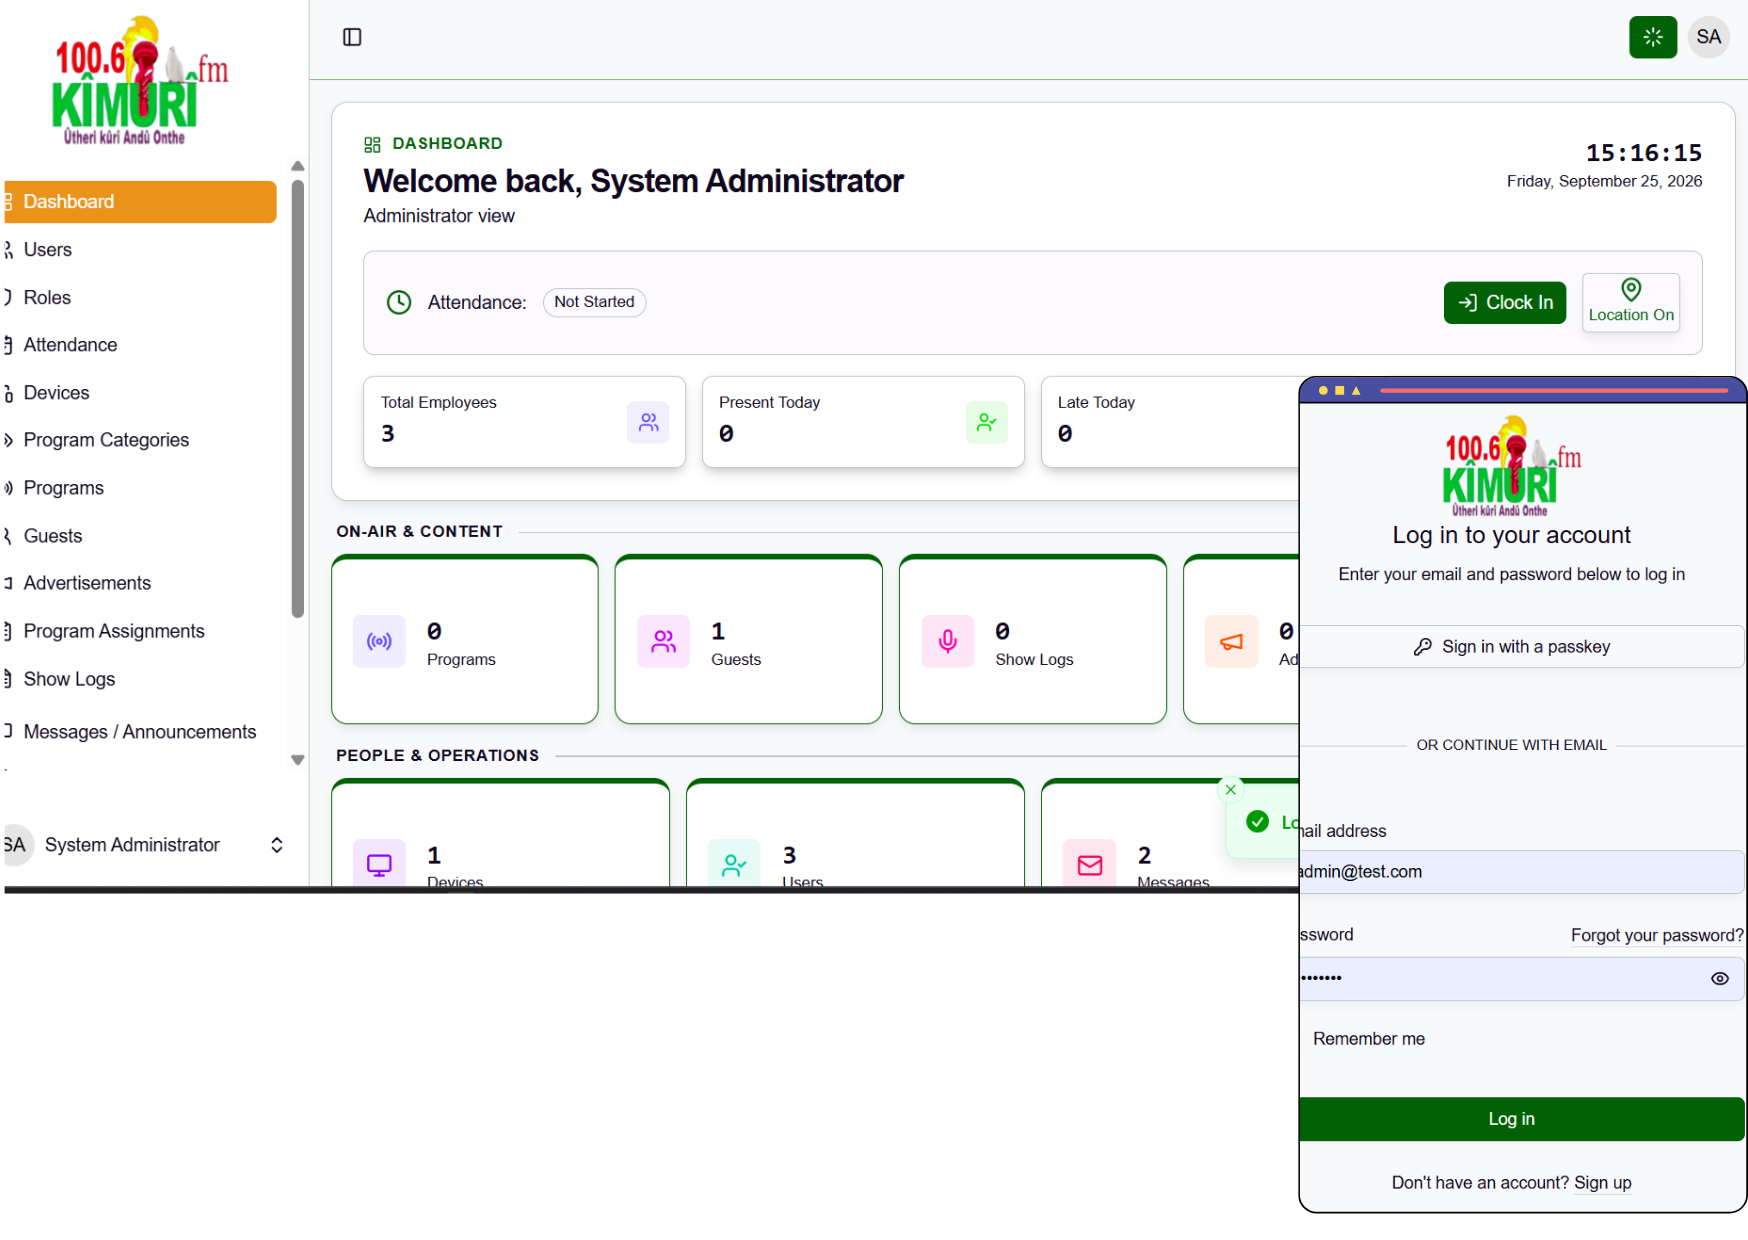Screen dimensions: 1748x1240
Task: Check the Remember me option
Action: point(1368,1039)
